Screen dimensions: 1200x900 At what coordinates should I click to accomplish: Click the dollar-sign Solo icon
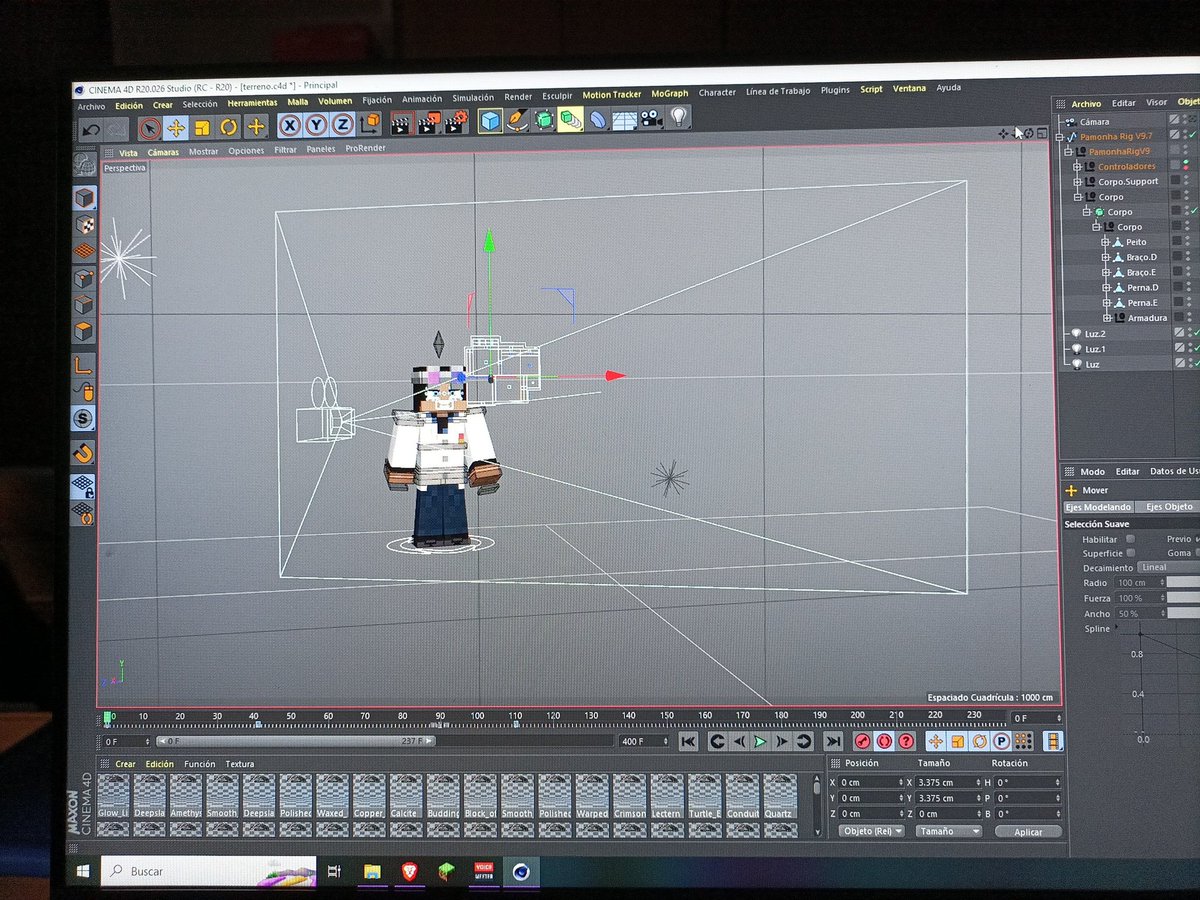click(83, 419)
